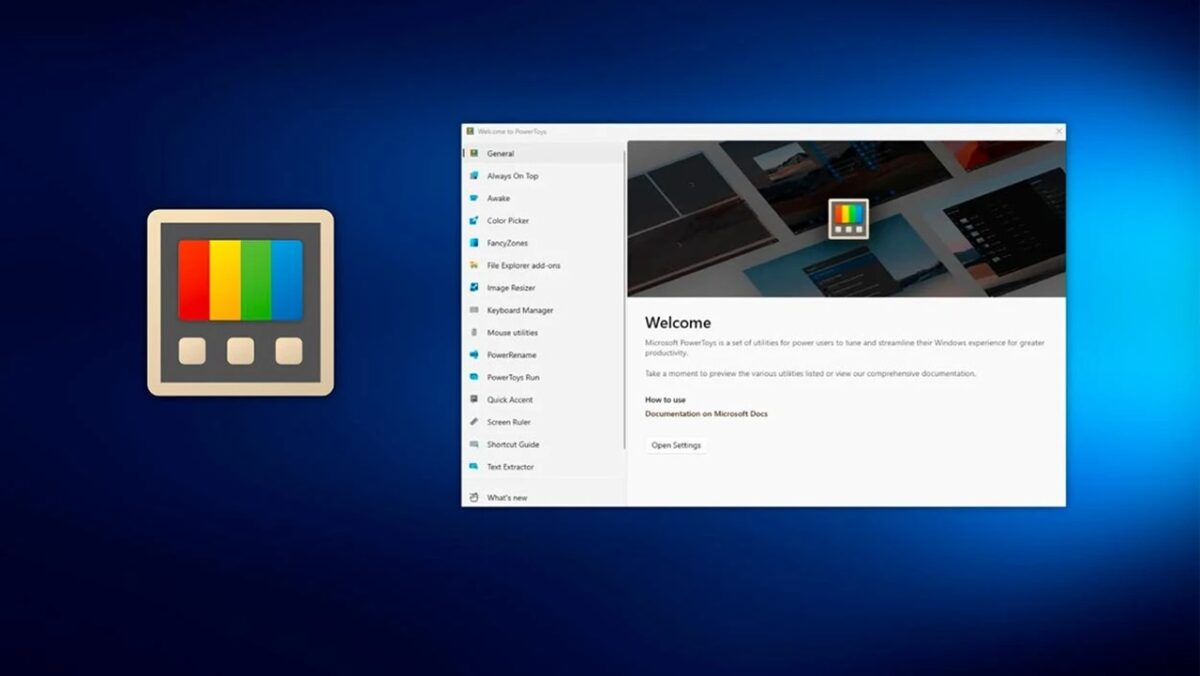1200x676 pixels.
Task: Click the Text Extractor icon
Action: tap(474, 467)
